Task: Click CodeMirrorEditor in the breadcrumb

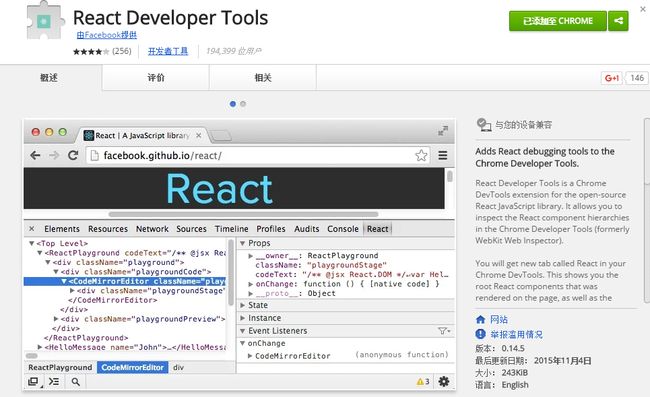Action: [x=133, y=368]
